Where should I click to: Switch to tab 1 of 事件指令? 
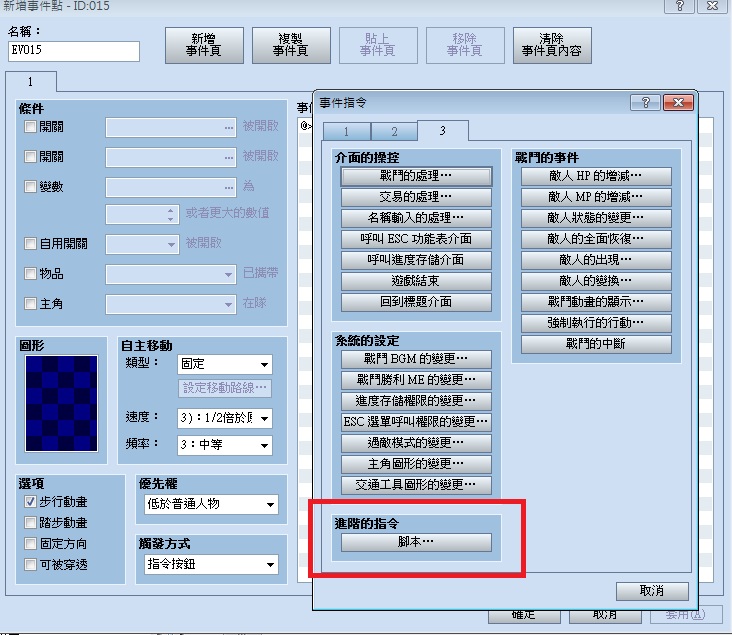(x=346, y=132)
